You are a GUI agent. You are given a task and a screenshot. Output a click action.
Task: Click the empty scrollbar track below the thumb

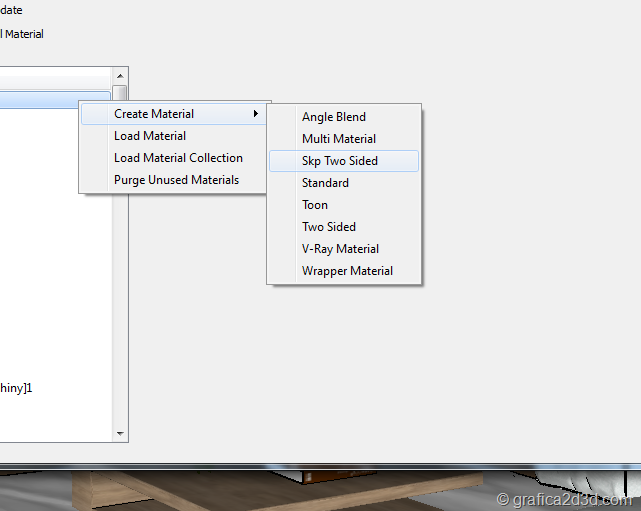(x=120, y=300)
